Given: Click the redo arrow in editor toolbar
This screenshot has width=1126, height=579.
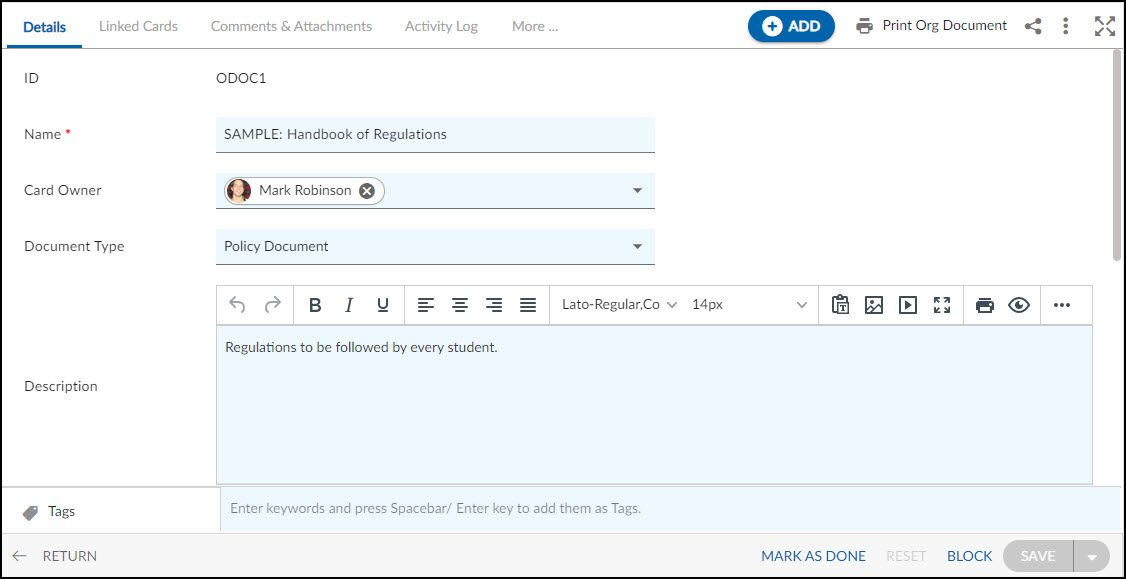Looking at the screenshot, I should click(272, 305).
